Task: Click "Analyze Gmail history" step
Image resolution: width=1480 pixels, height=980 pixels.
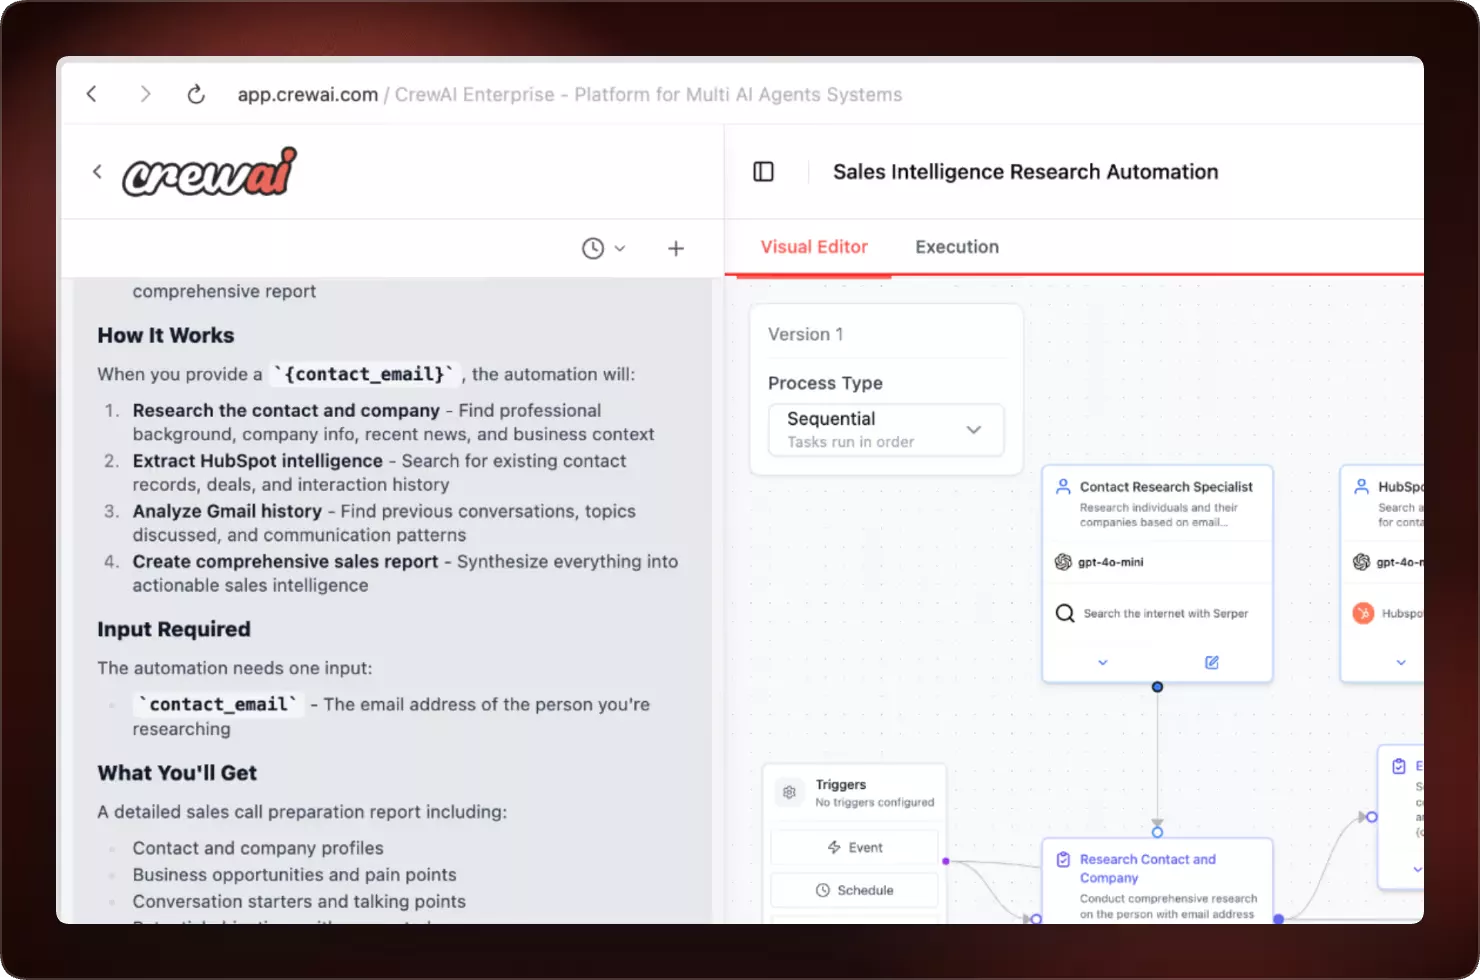Action: coord(227,511)
